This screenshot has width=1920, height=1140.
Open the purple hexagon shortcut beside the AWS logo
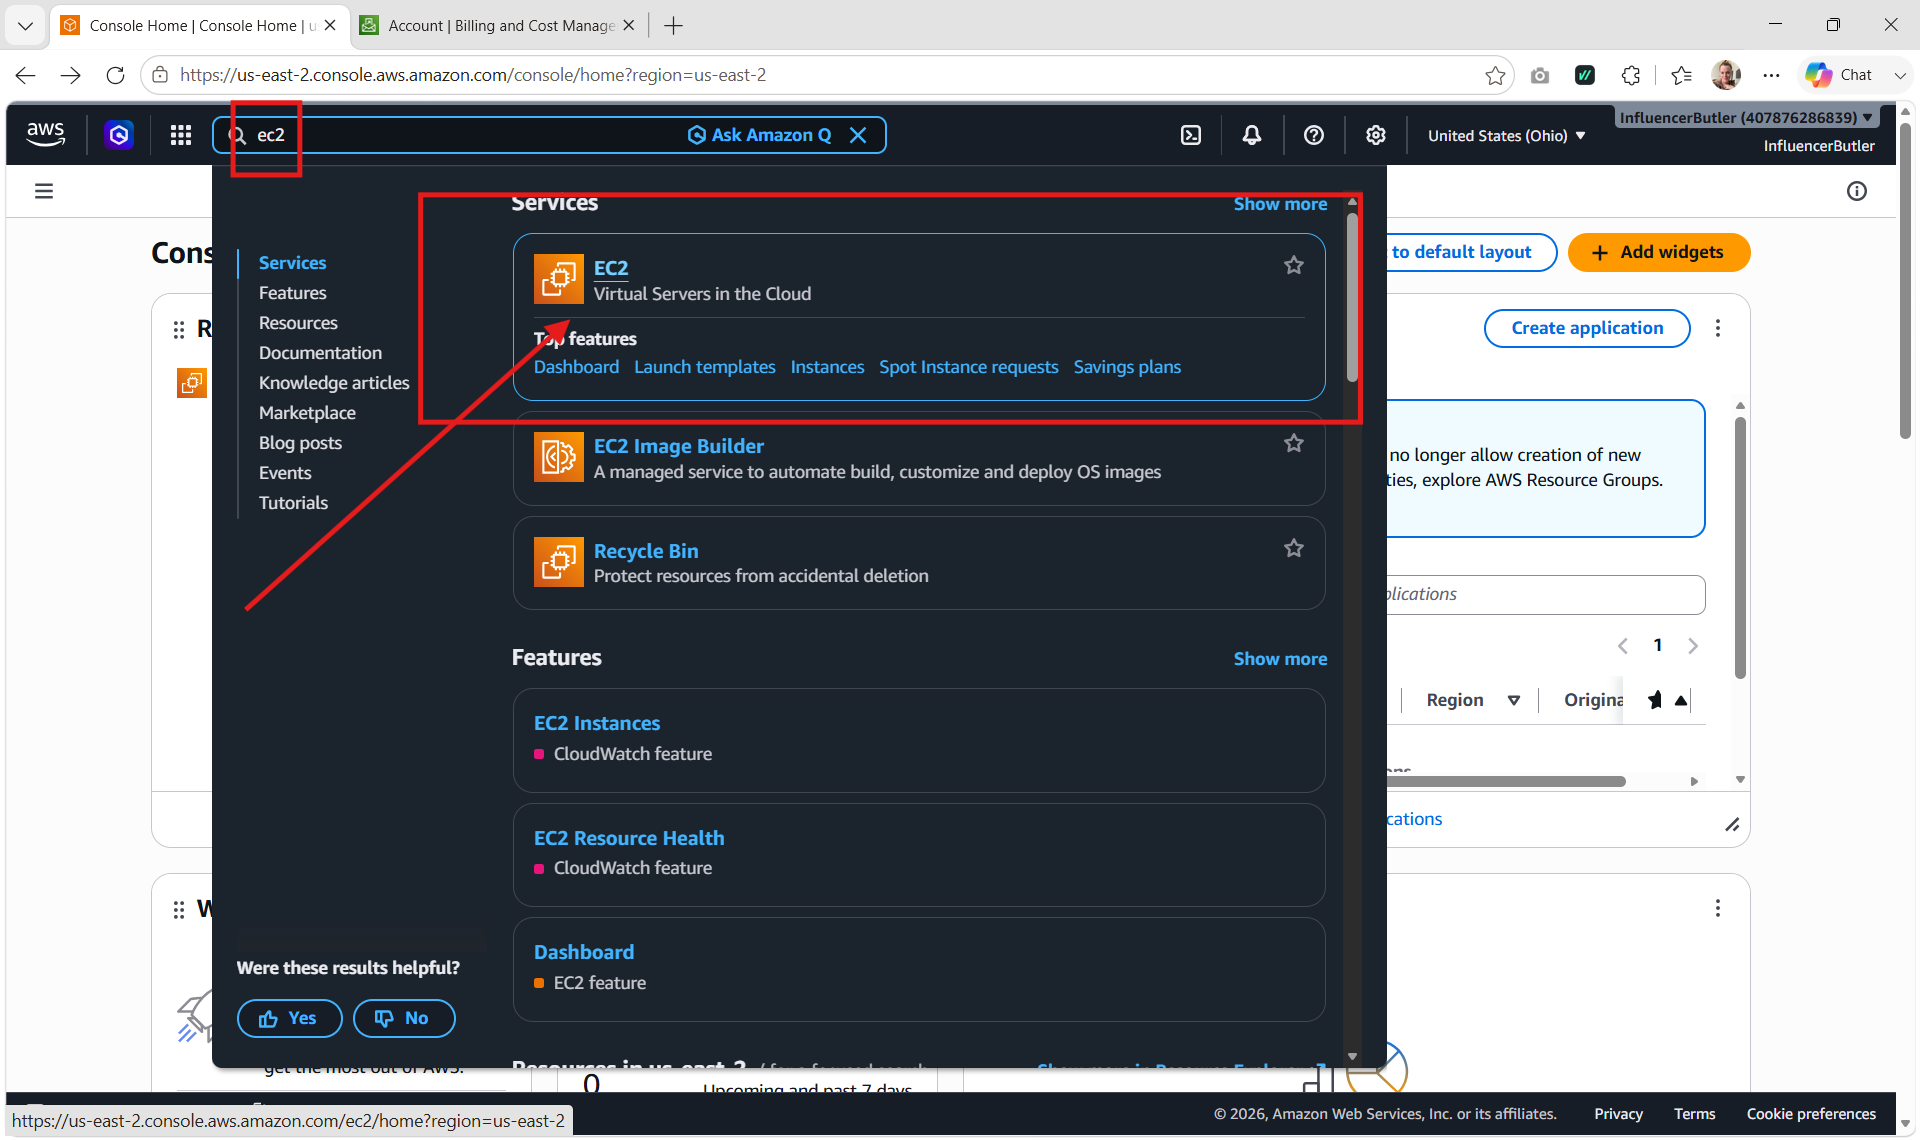pos(119,135)
